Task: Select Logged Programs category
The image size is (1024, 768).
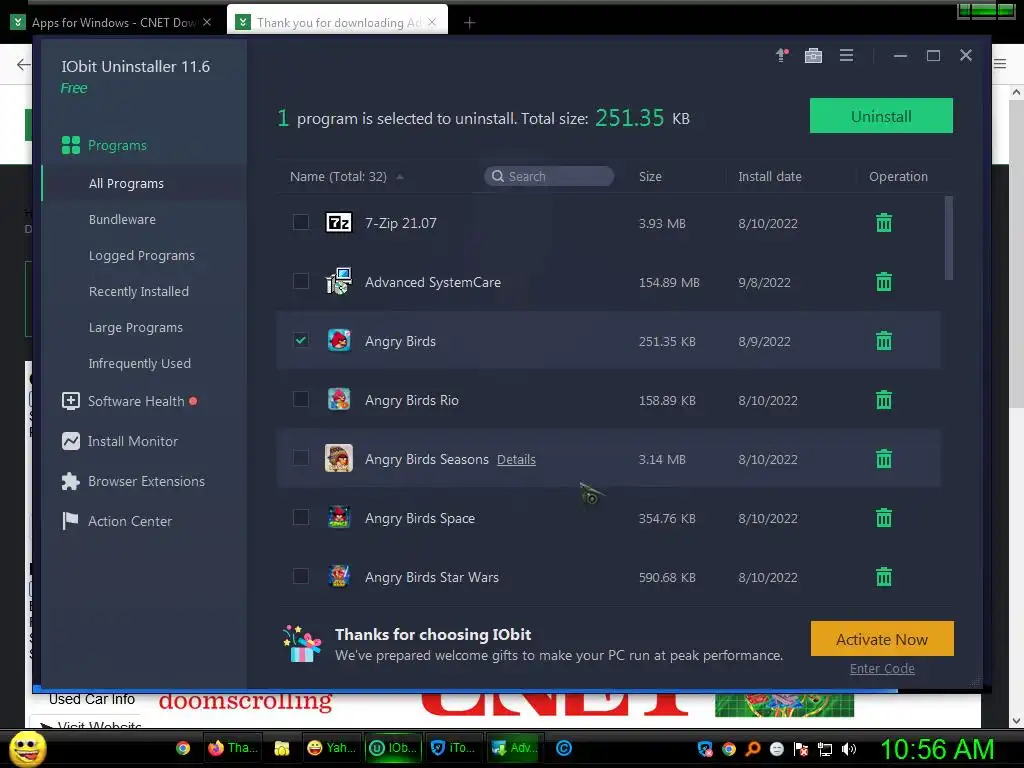Action: (x=142, y=255)
